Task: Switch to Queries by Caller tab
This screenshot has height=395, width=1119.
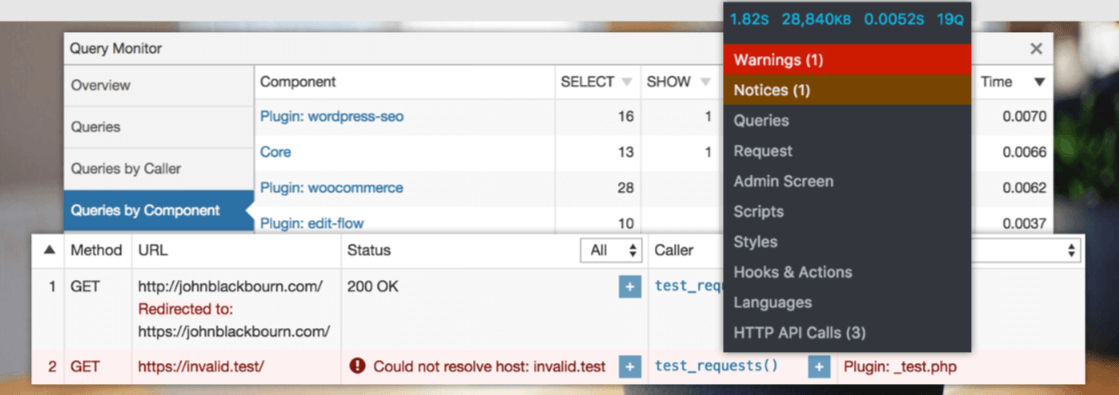Action: click(158, 169)
